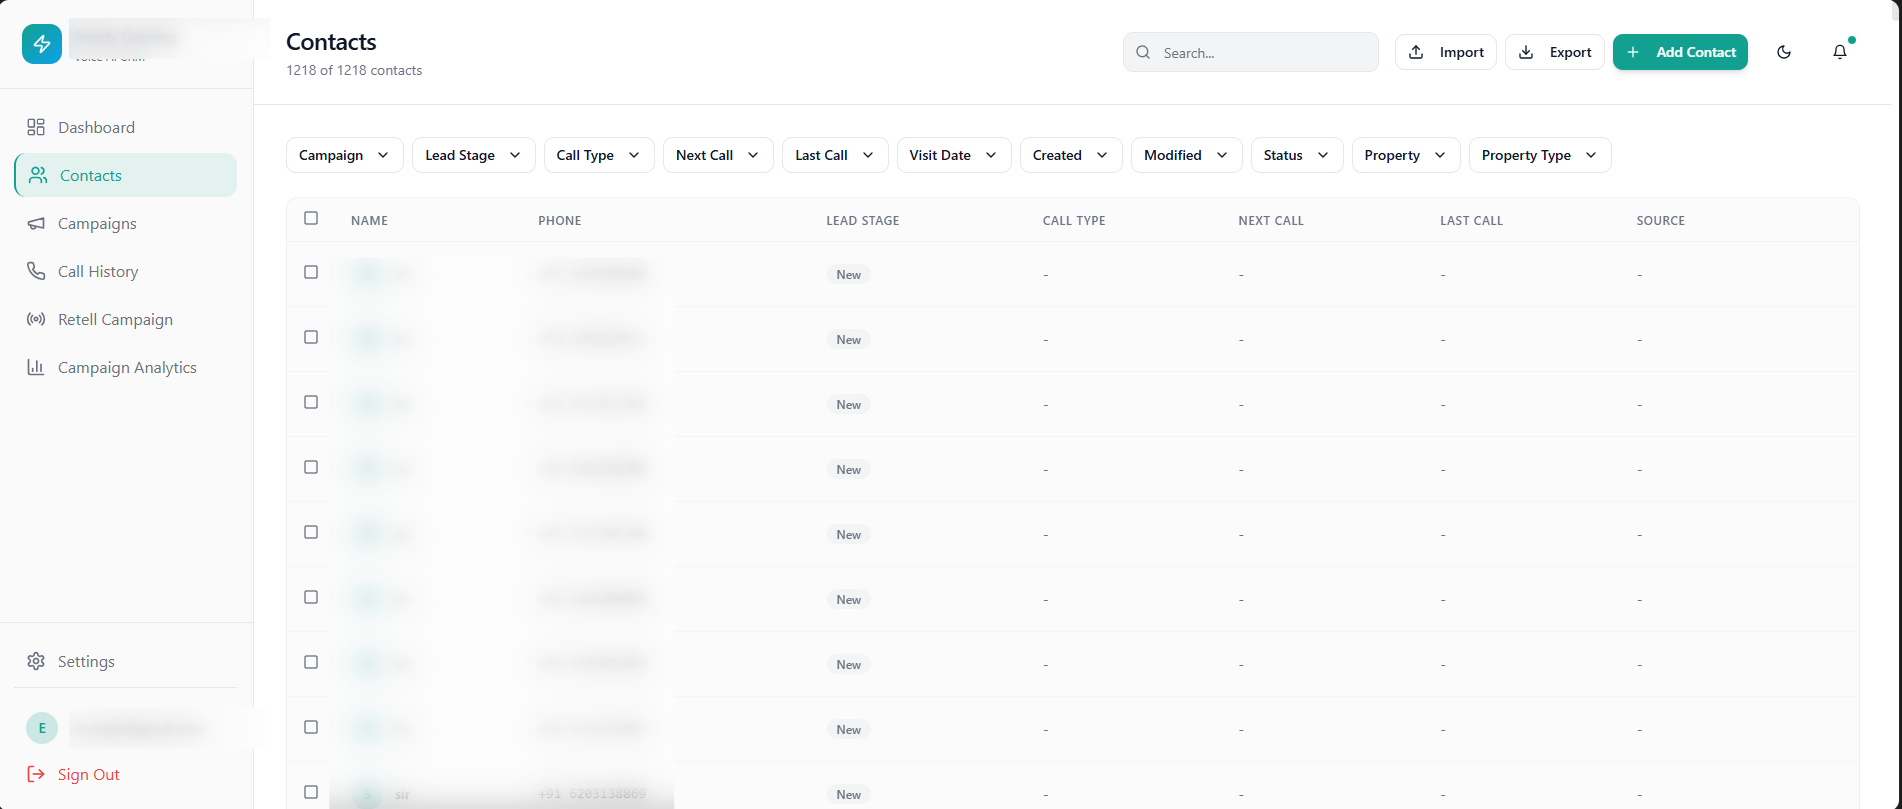Click the plus icon in Add Contact
The image size is (1902, 809).
(1633, 52)
